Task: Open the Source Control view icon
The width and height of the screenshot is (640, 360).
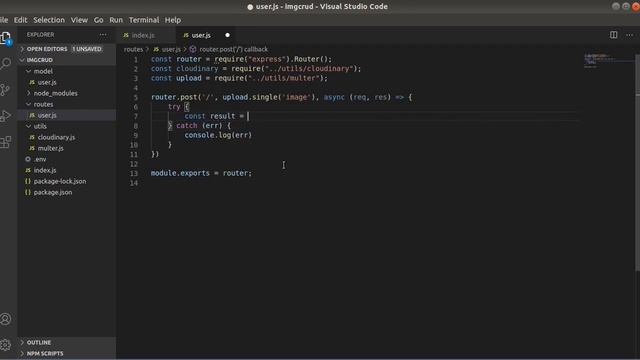Action: click(5, 90)
